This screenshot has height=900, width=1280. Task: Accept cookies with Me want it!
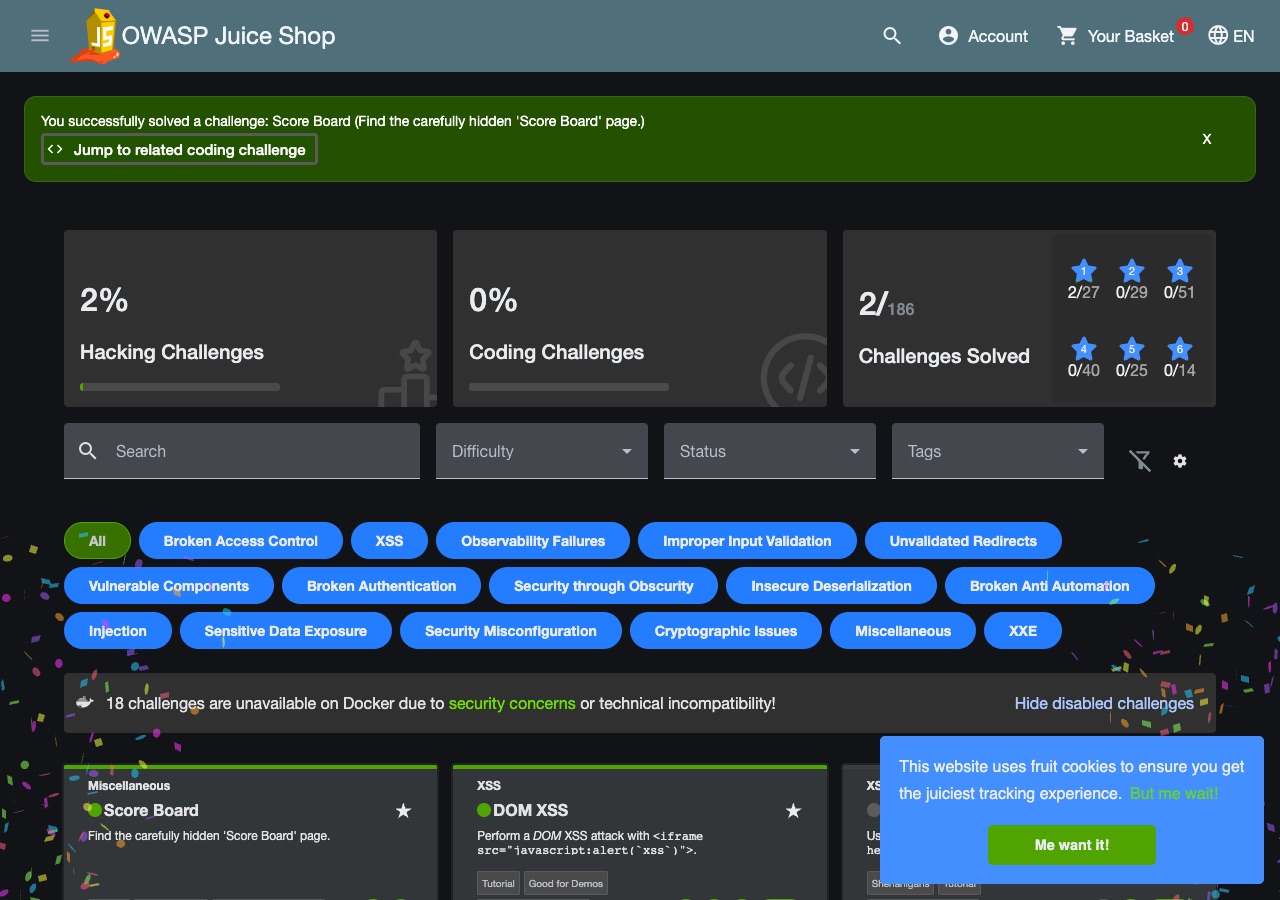(x=1072, y=845)
